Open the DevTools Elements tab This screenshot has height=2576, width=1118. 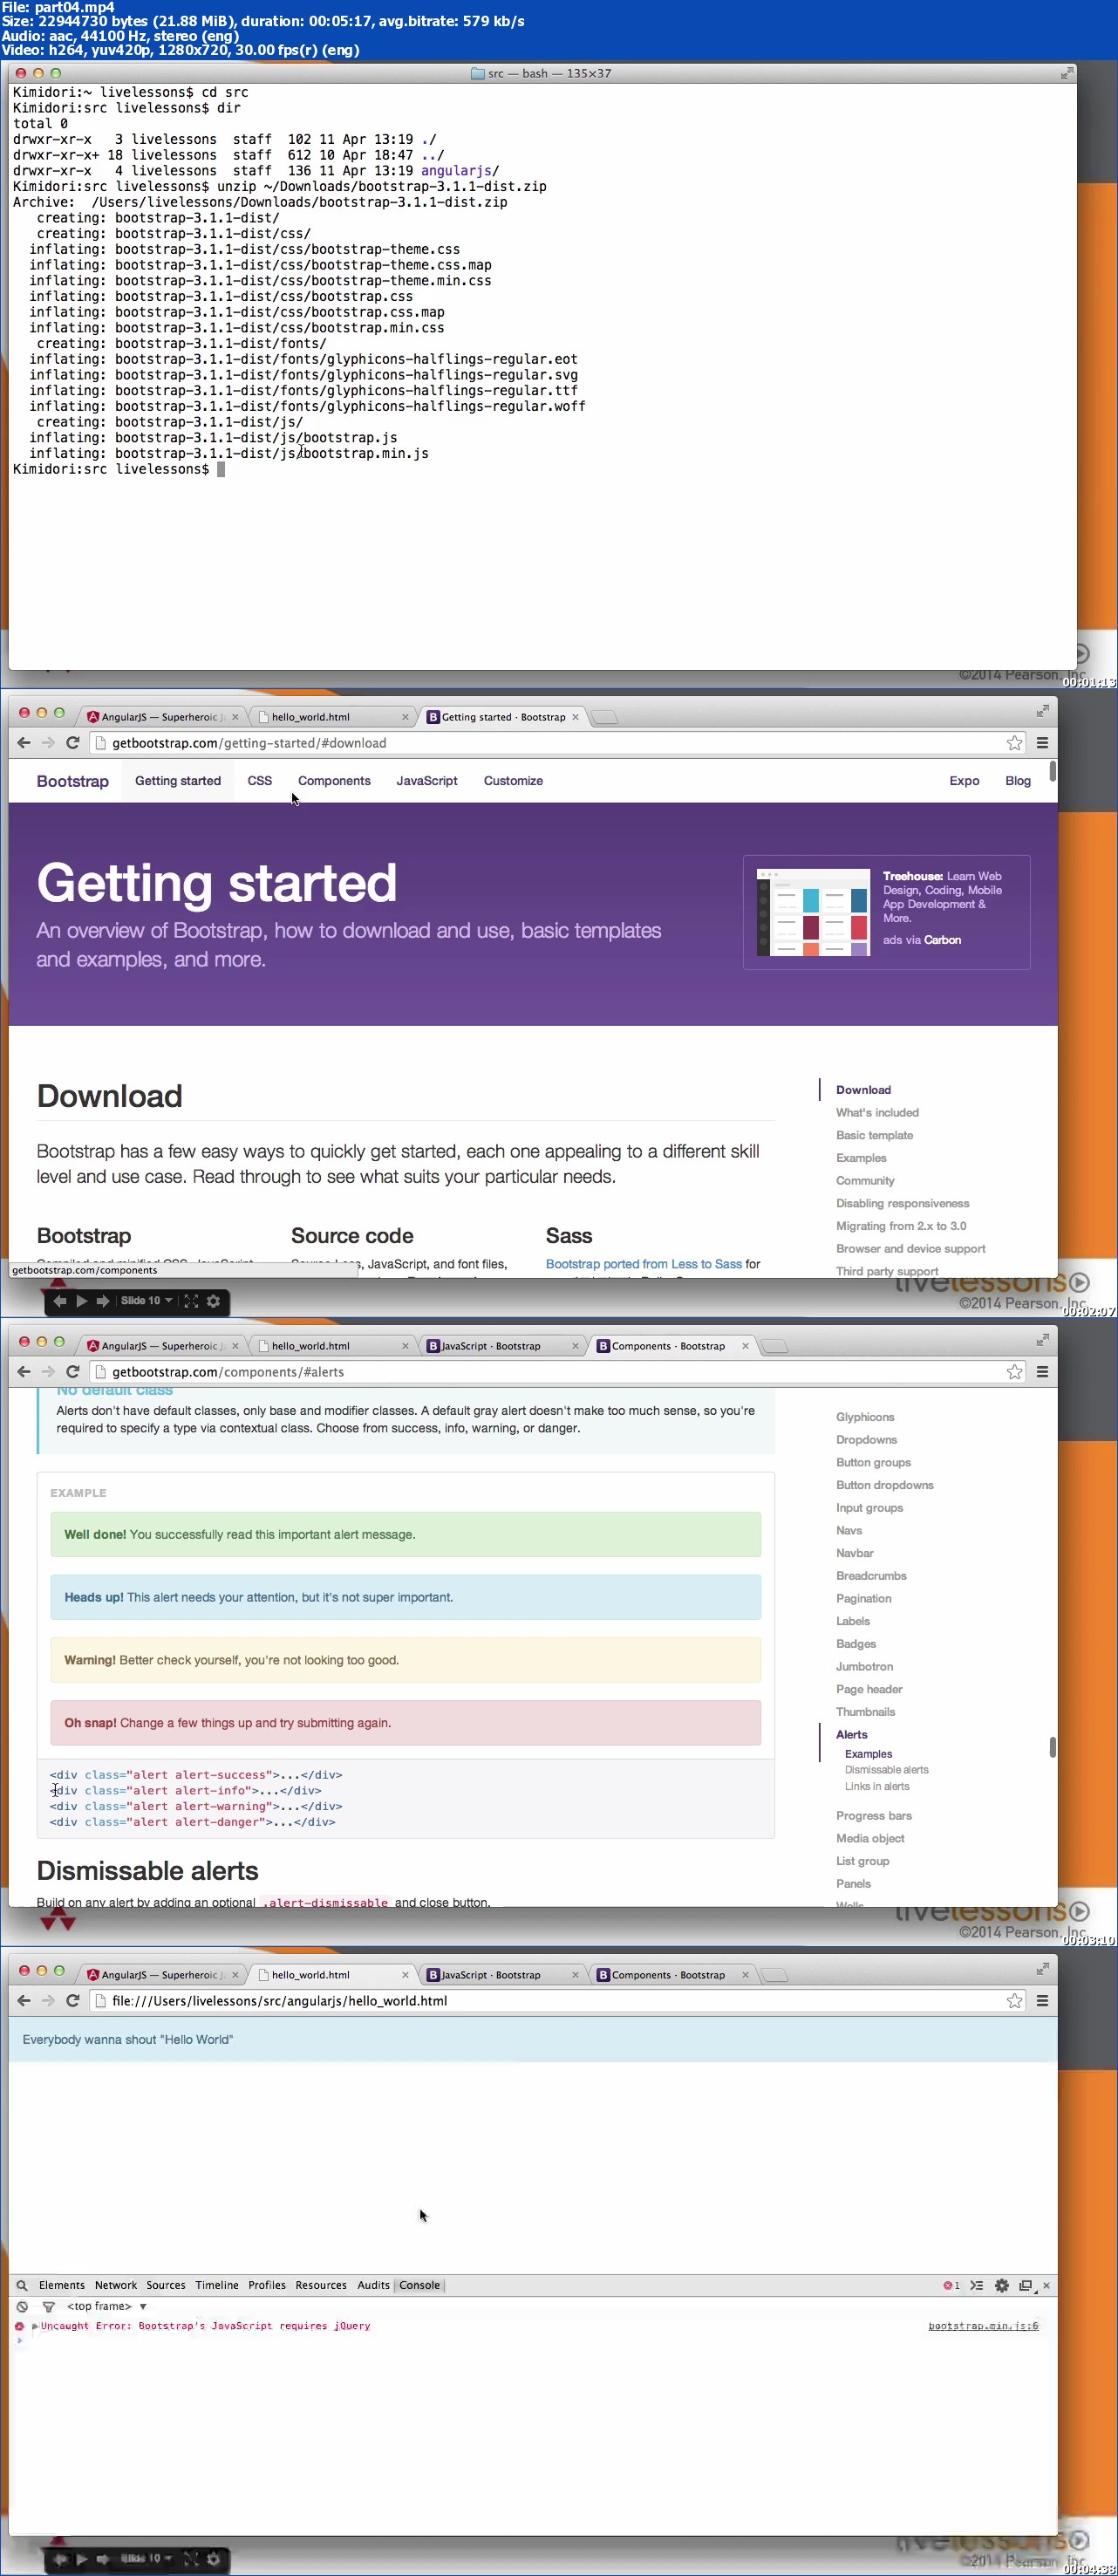pyautogui.click(x=62, y=2285)
